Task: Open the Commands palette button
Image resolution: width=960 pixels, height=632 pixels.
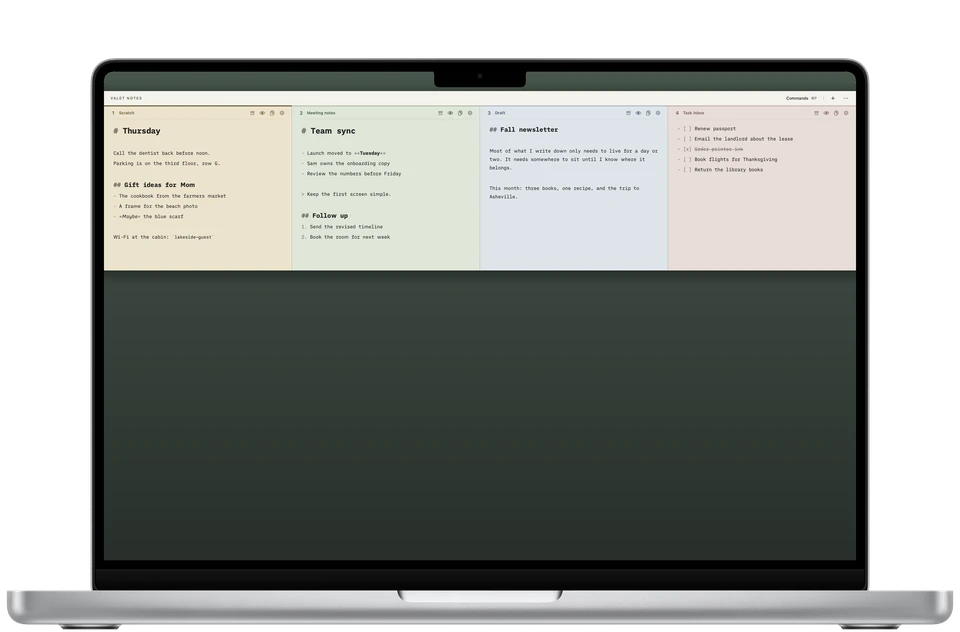Action: (801, 98)
